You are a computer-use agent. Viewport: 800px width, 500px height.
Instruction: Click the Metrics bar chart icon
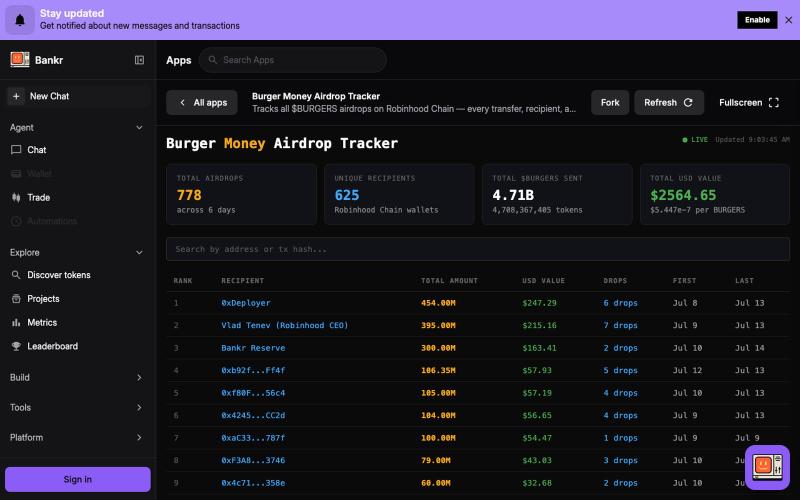tap(16, 322)
